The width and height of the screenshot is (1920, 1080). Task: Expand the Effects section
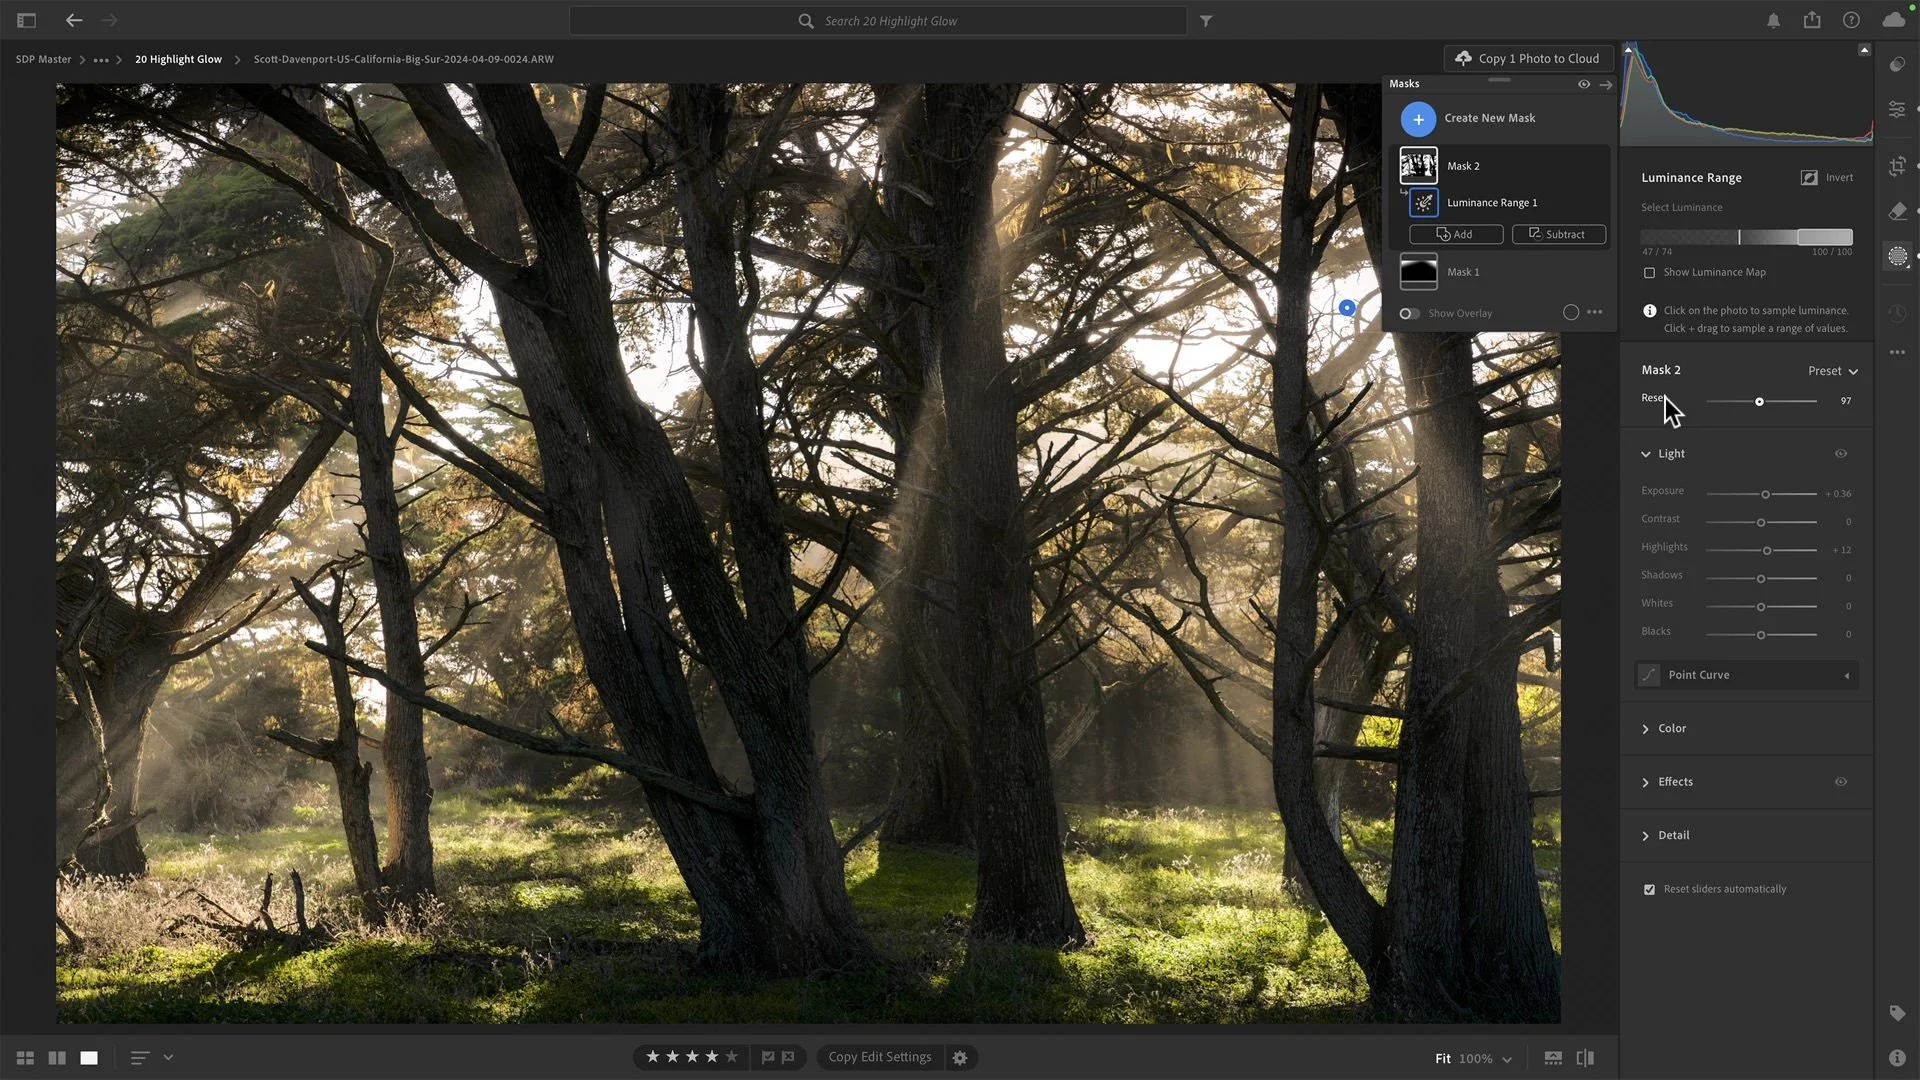tap(1674, 782)
